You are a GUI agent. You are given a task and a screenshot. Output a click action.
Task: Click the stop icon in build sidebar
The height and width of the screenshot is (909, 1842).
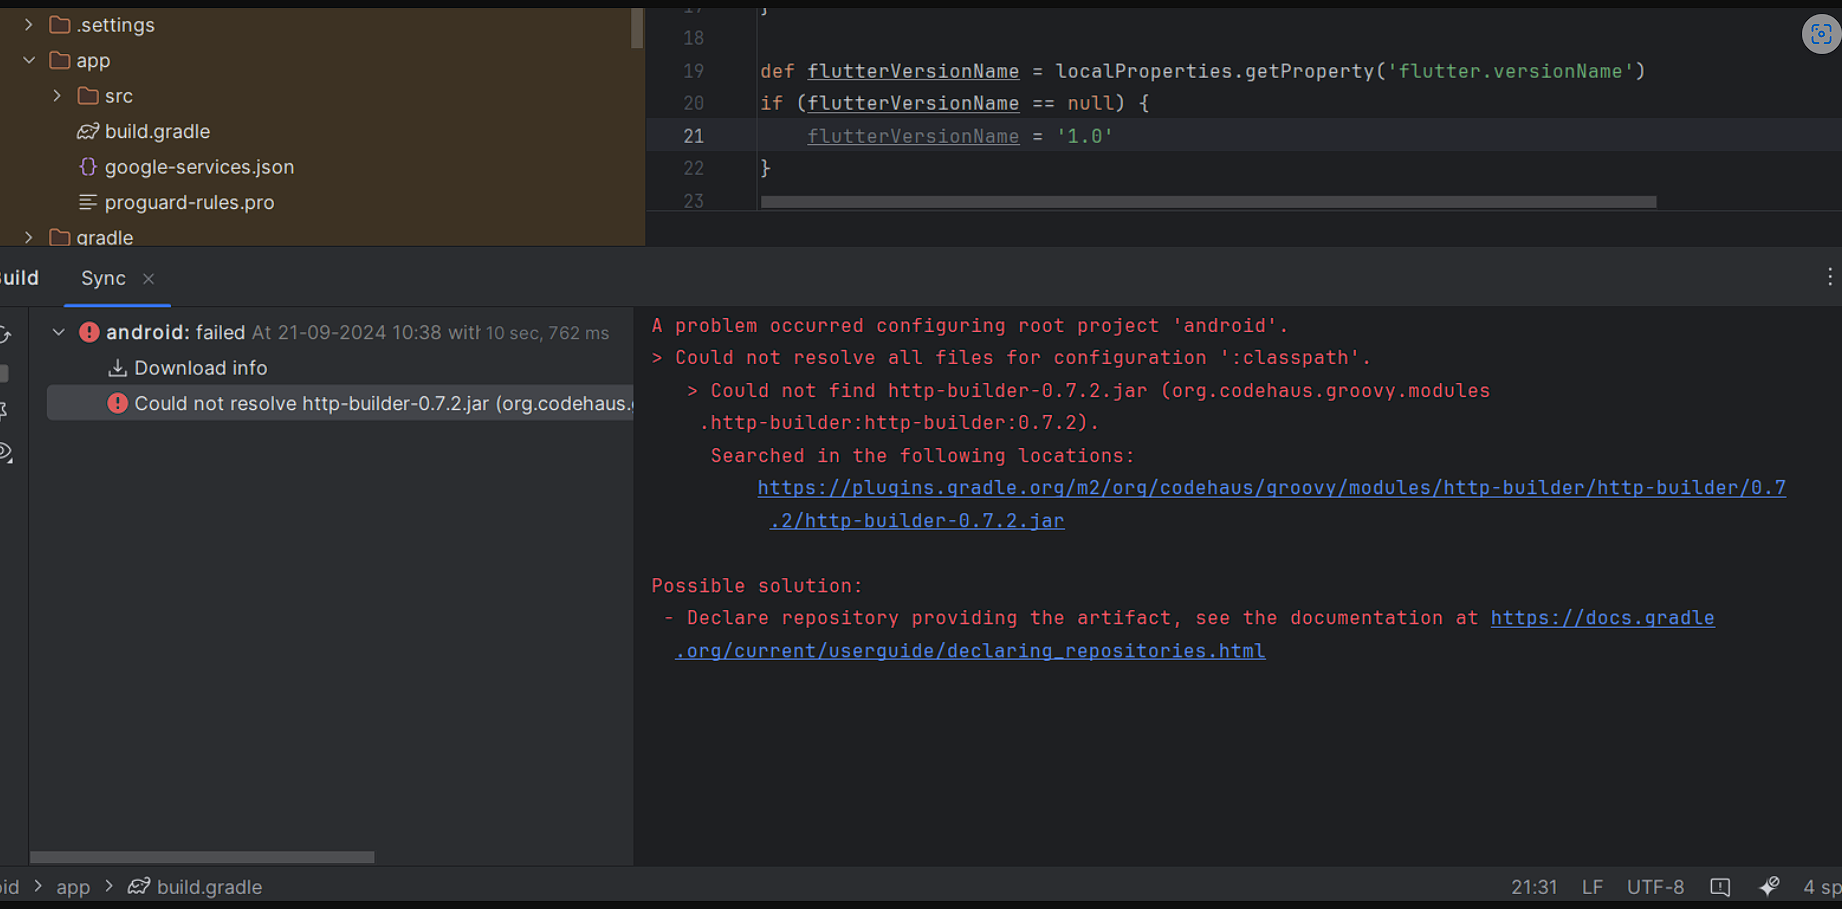4,373
